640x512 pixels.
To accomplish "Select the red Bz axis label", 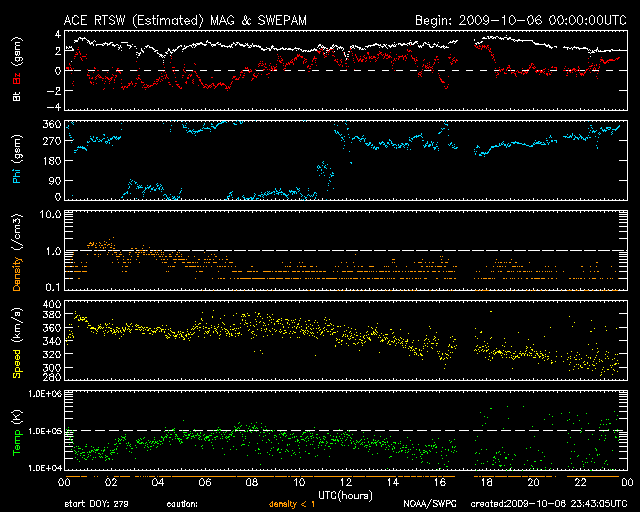I will [x=17, y=78].
